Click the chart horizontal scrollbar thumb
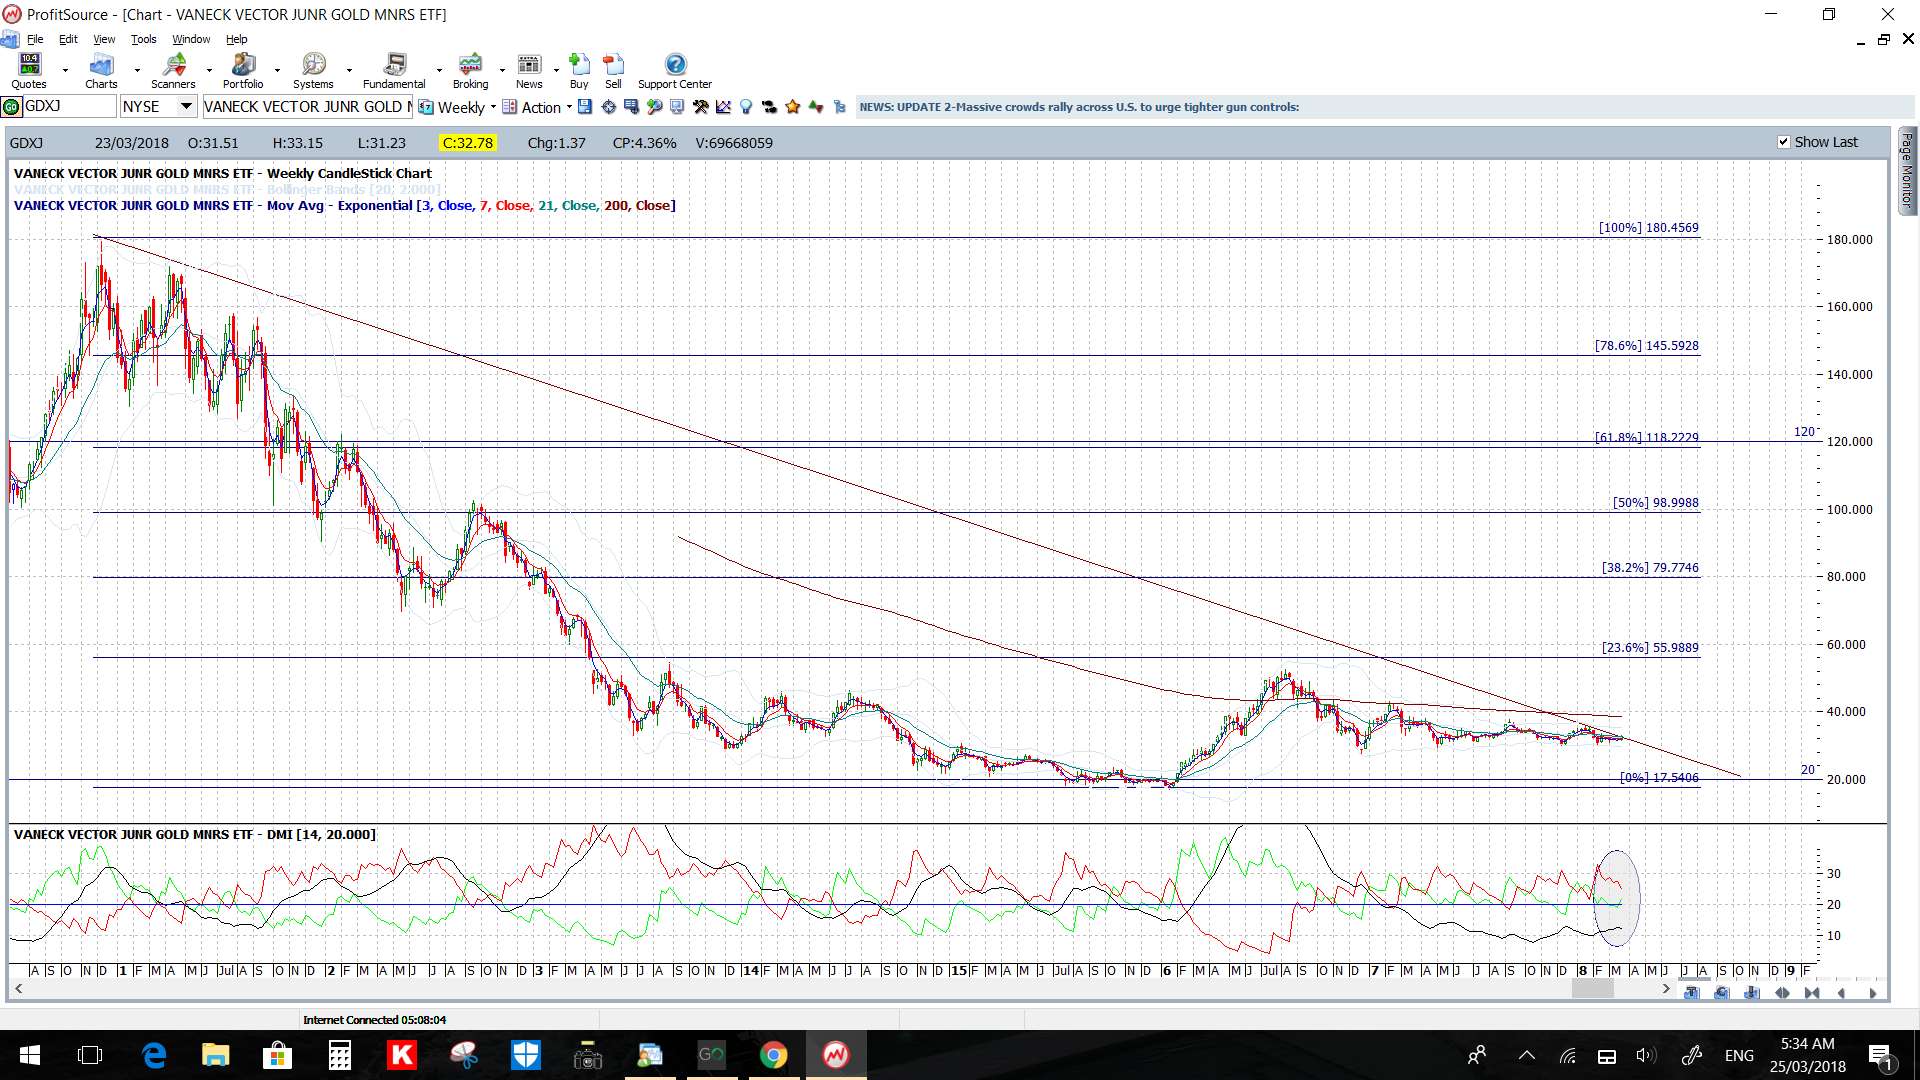 1592,988
